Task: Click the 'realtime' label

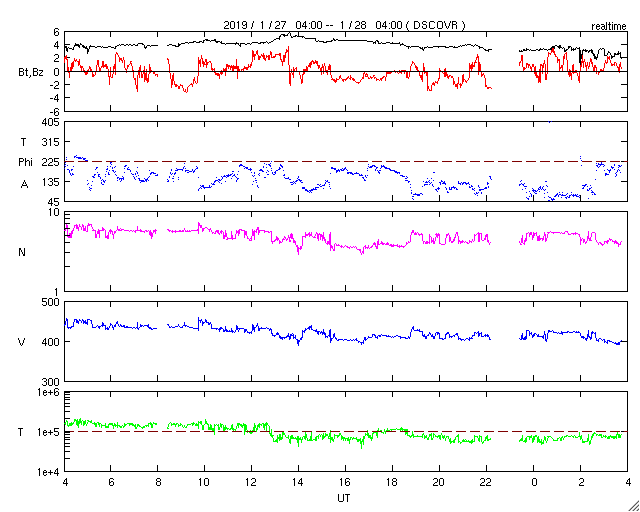Action: 609,27
